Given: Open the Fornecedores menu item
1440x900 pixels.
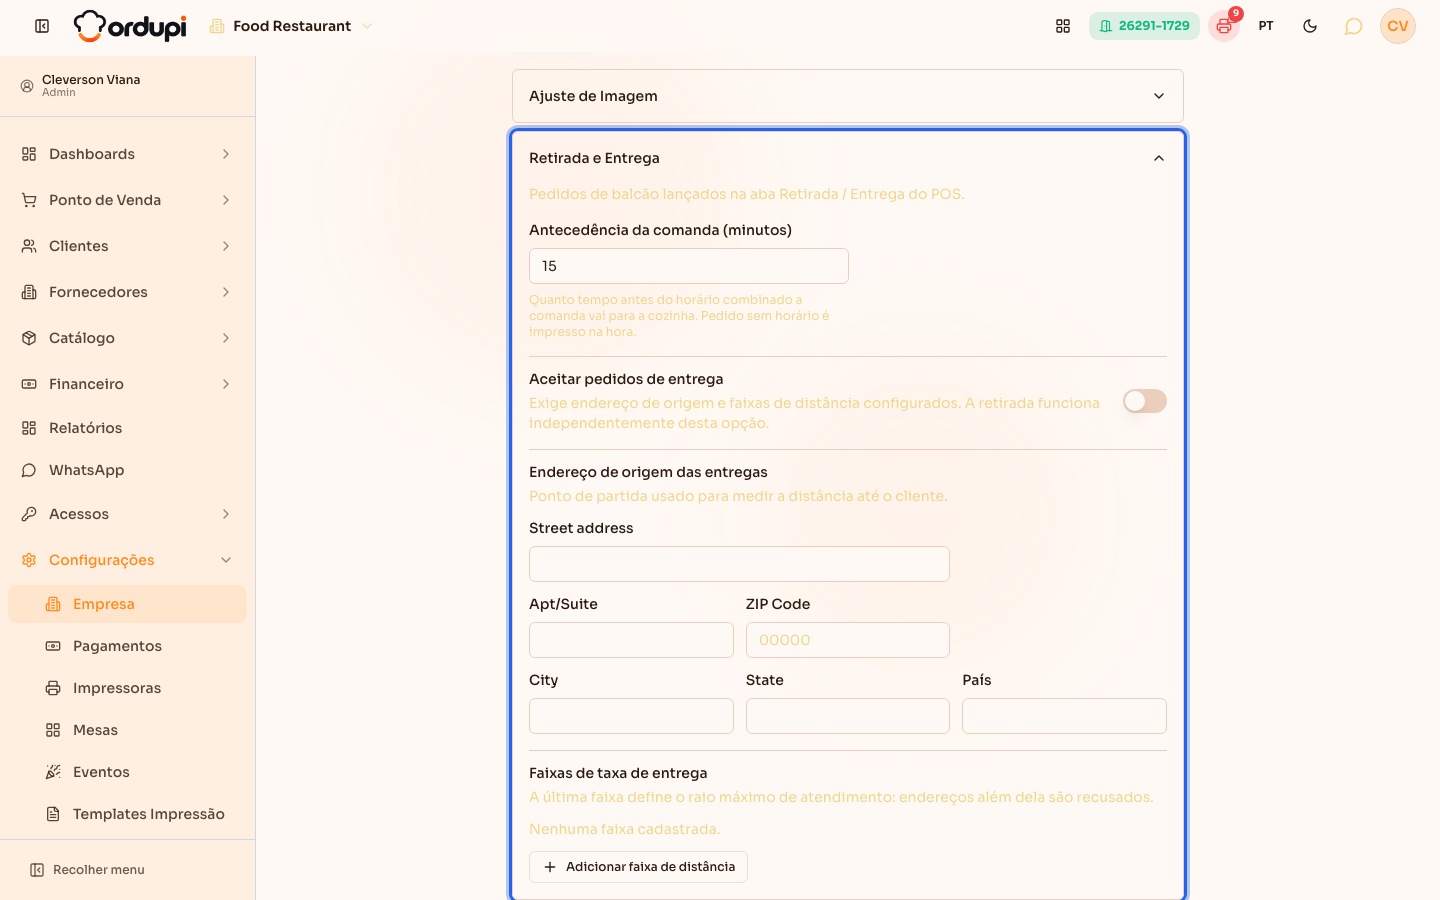Looking at the screenshot, I should pos(127,292).
